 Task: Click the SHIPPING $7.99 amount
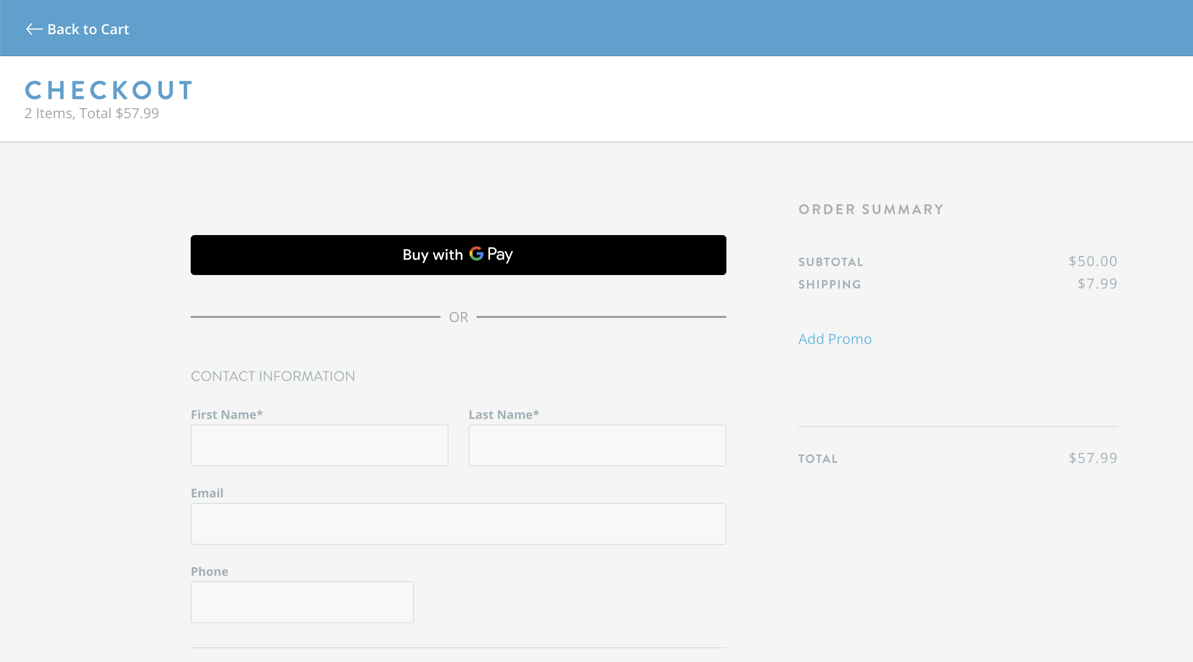(x=1098, y=284)
